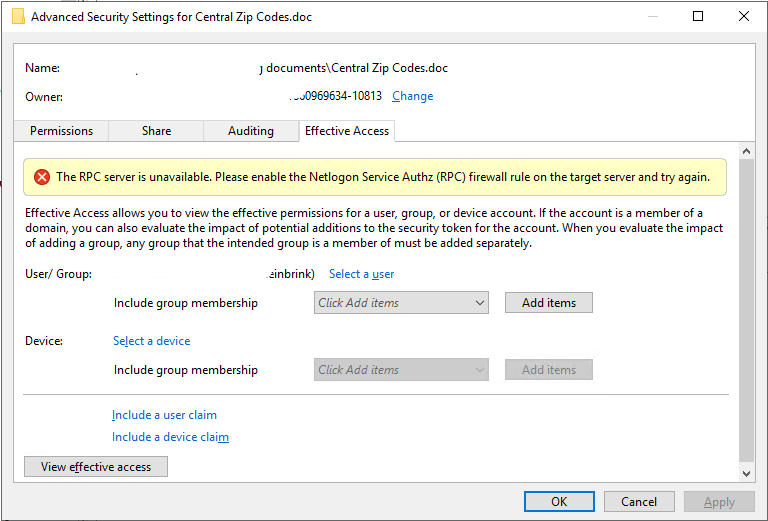Screen dimensions: 768x521
Task: Click the Cancel button
Action: tap(639, 501)
